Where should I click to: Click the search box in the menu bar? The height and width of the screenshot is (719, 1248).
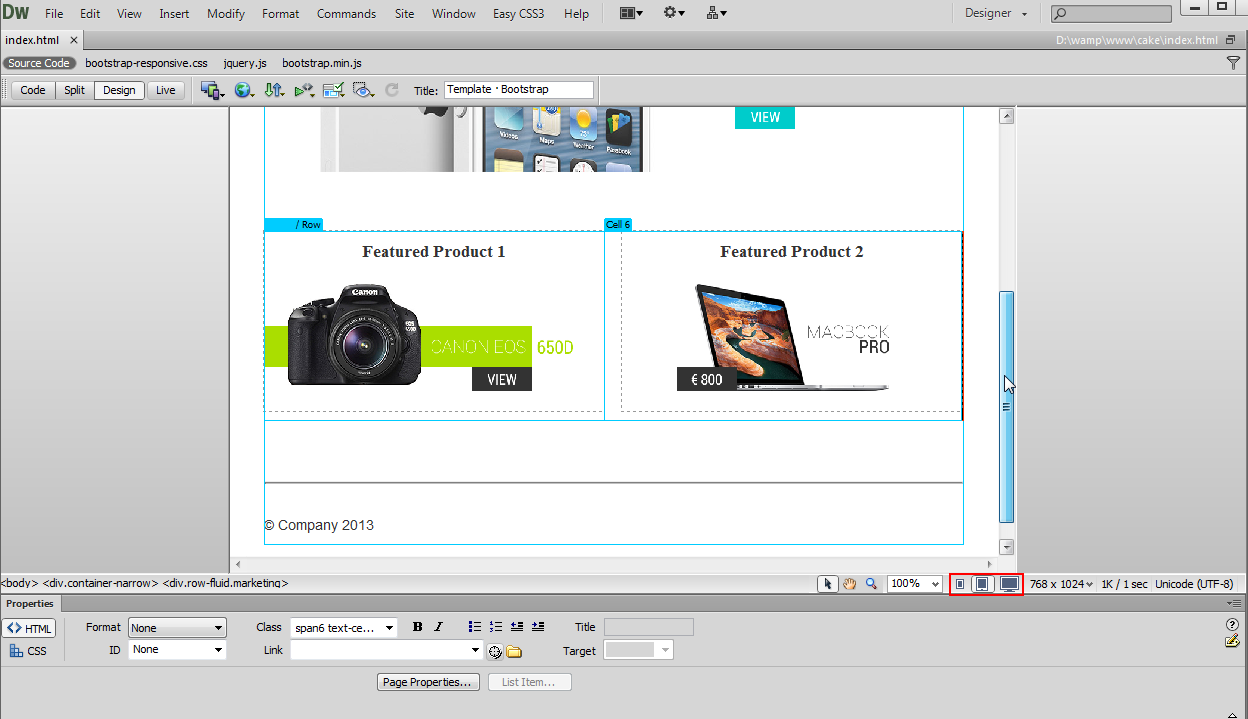[x=1111, y=14]
